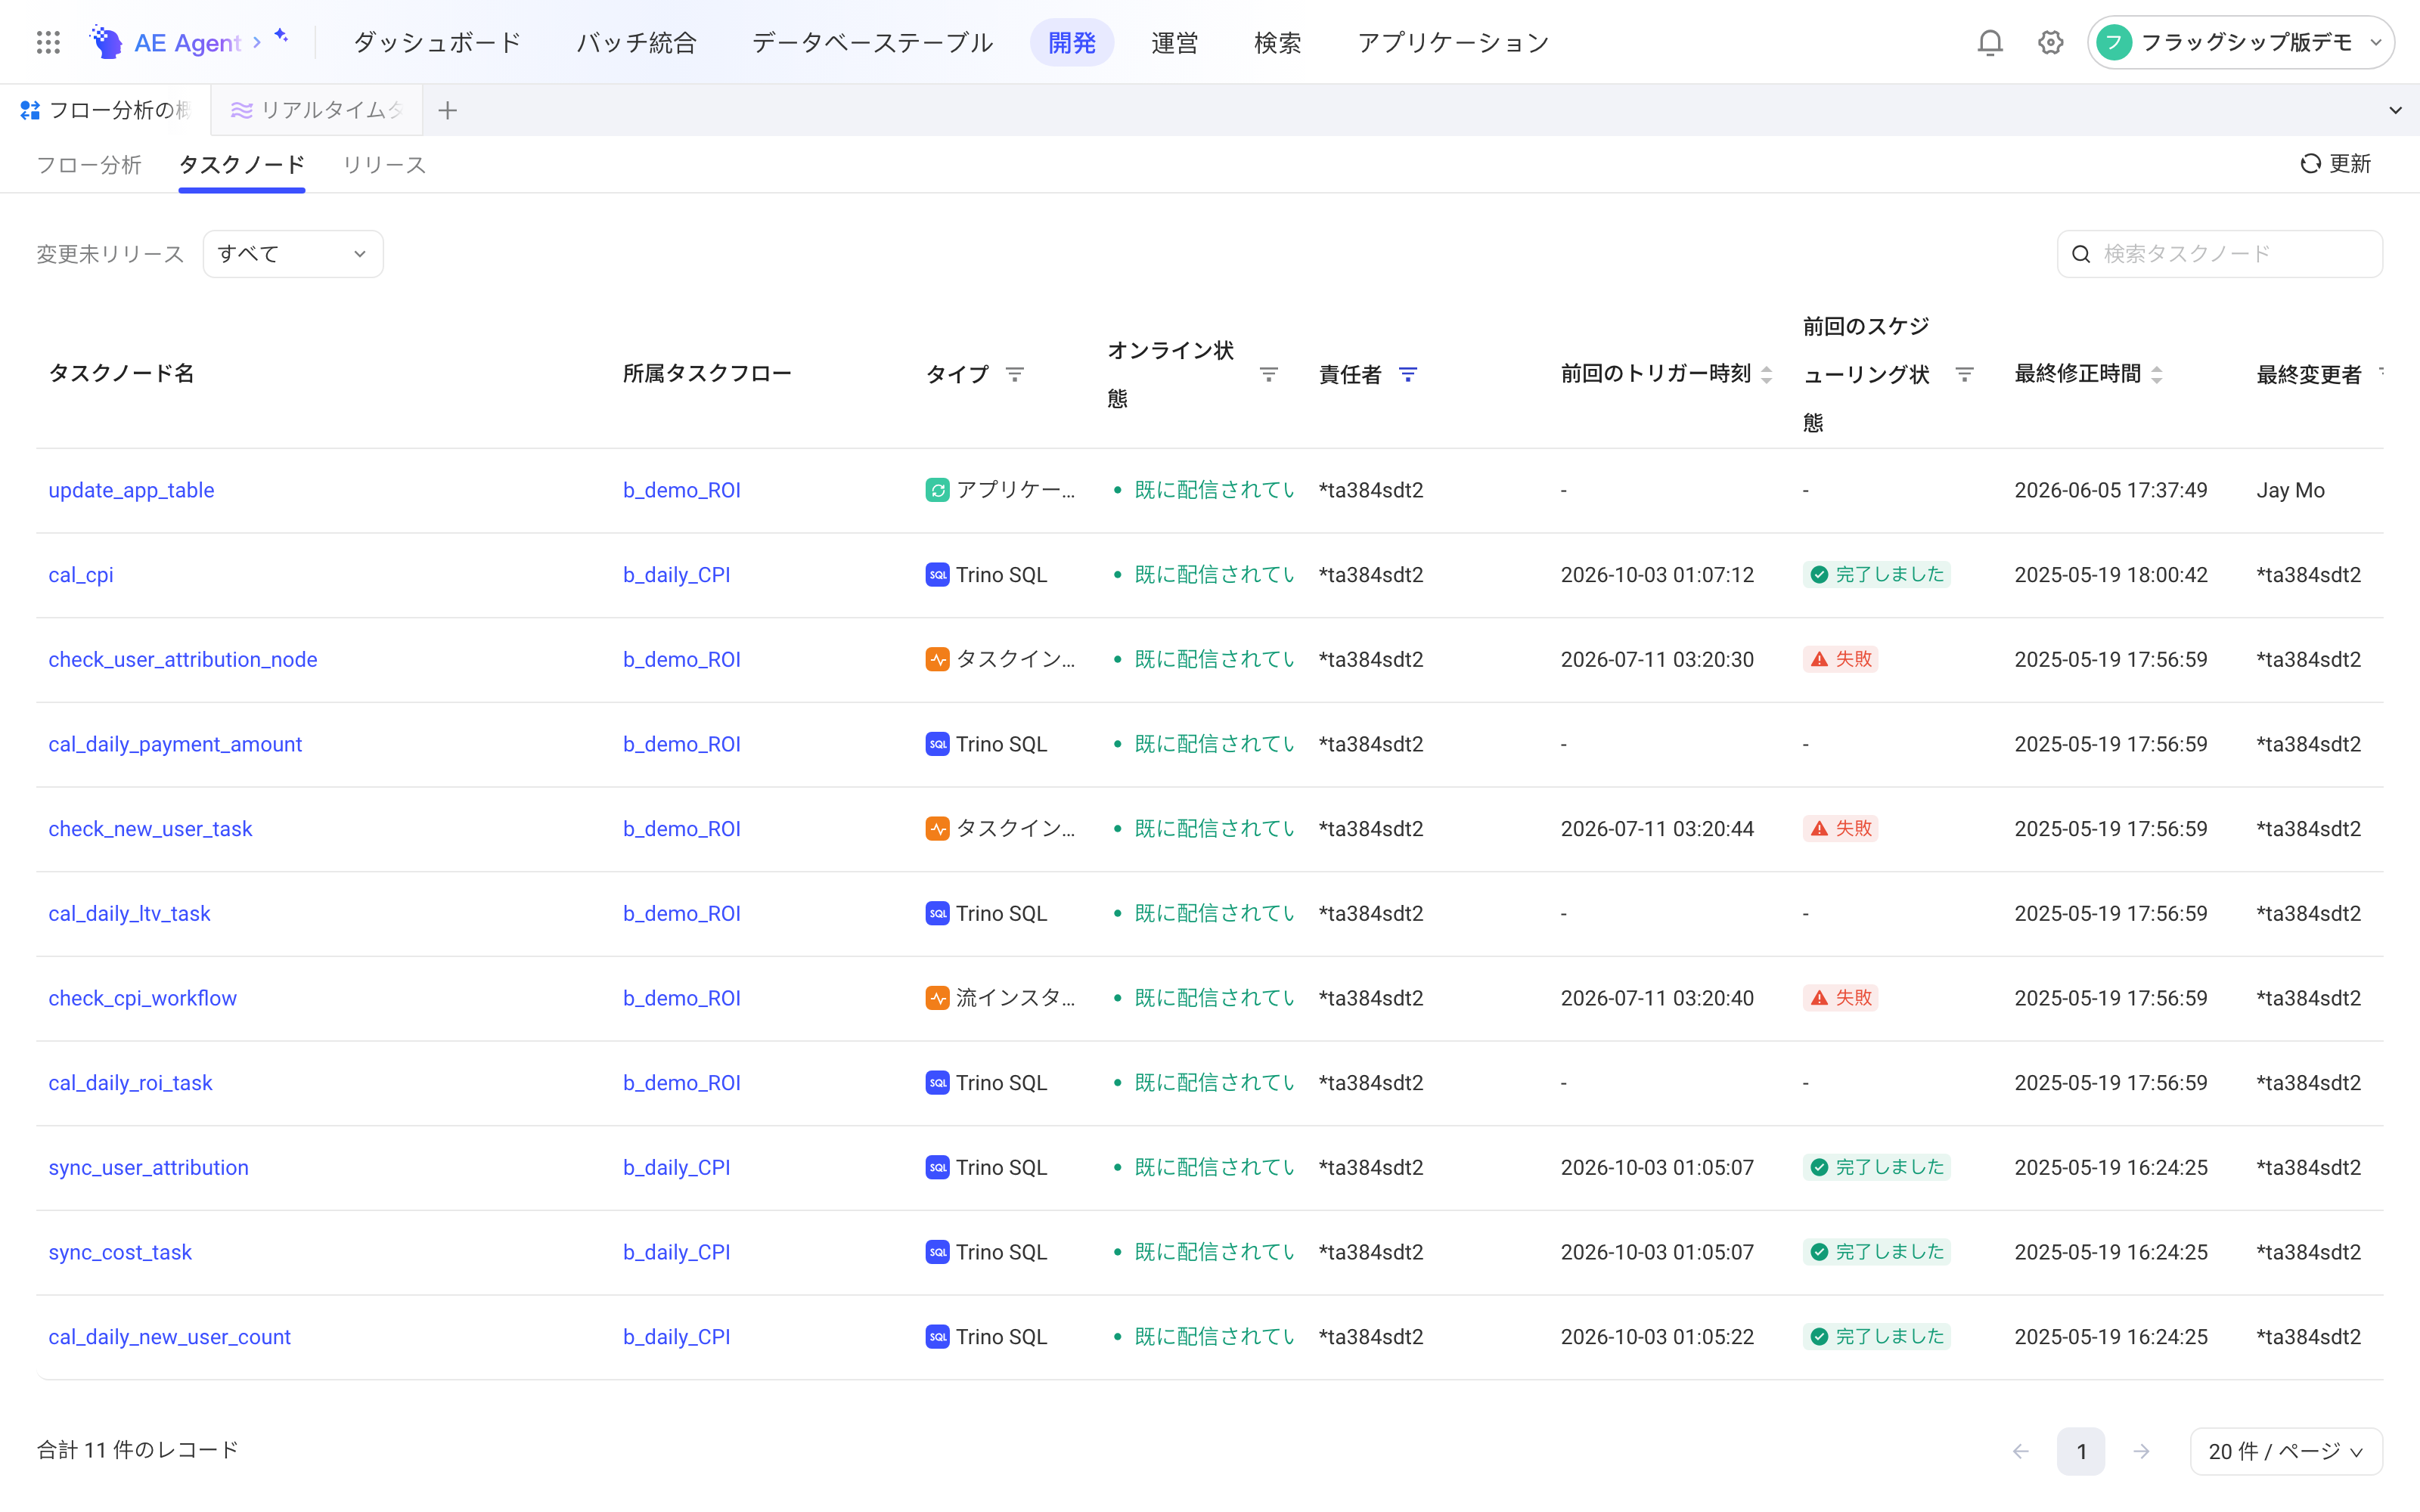Open the 検索 menu

[x=1277, y=42]
